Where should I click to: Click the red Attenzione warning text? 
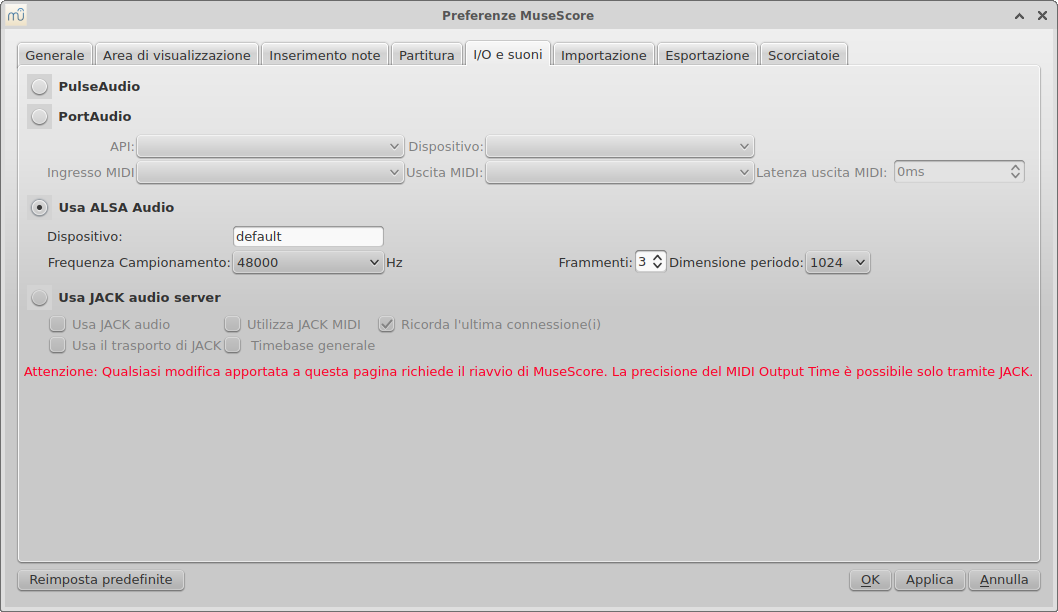click(528, 371)
